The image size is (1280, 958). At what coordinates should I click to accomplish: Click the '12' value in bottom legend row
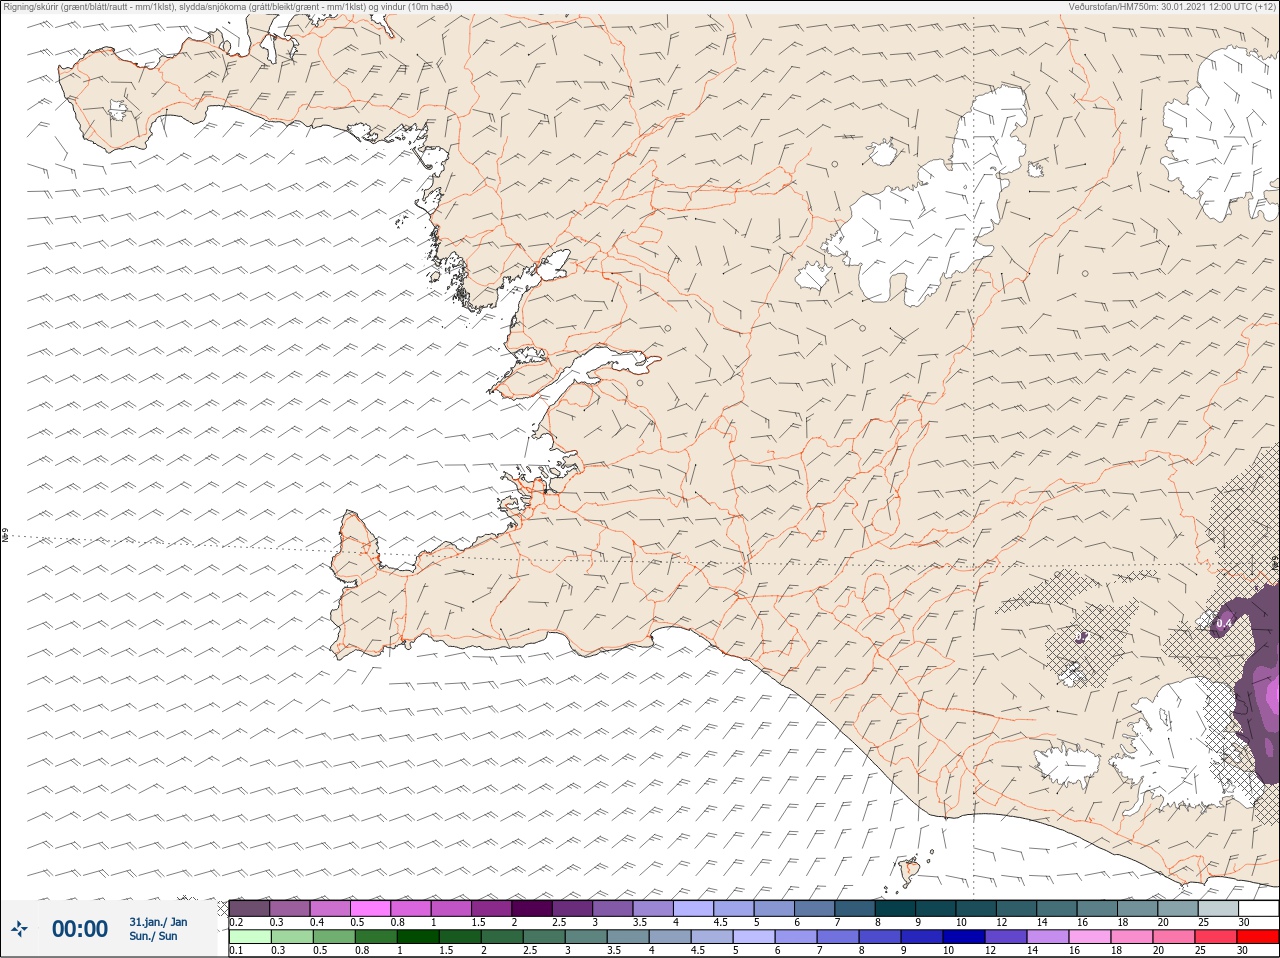pos(990,951)
